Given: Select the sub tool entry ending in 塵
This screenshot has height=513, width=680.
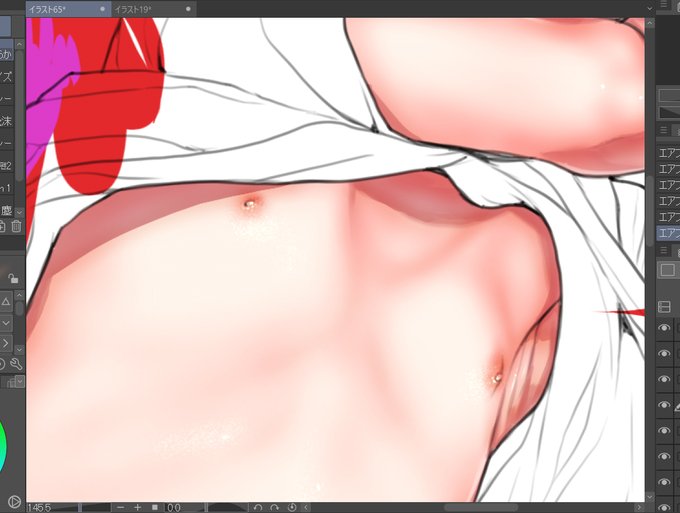Looking at the screenshot, I should pos(7,210).
